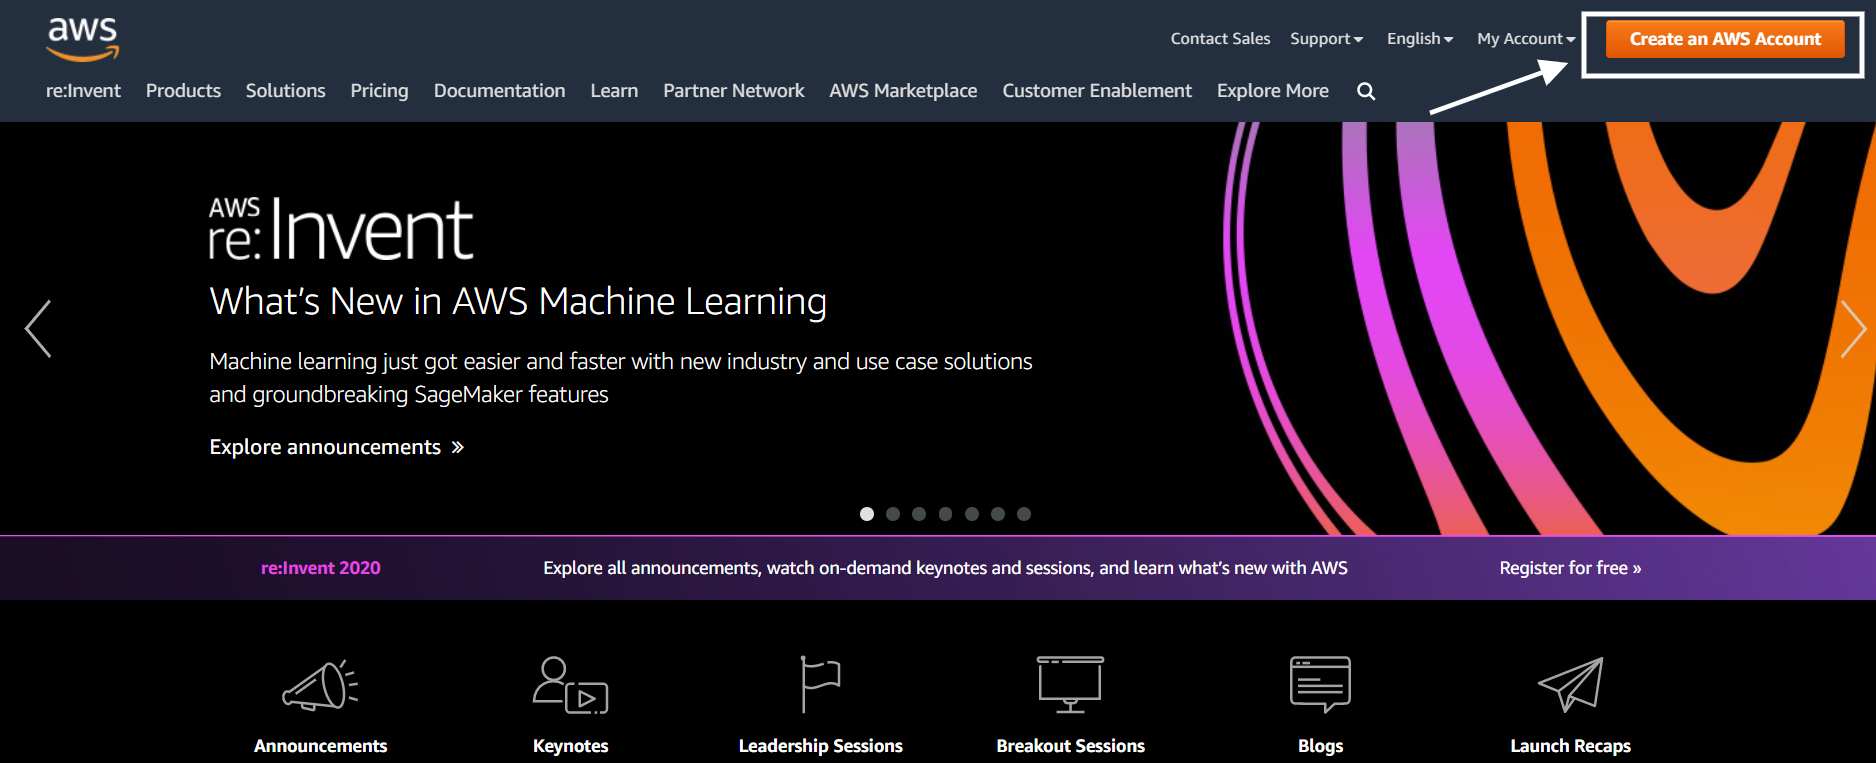
Task: Expand the My Account dropdown
Action: click(x=1526, y=39)
